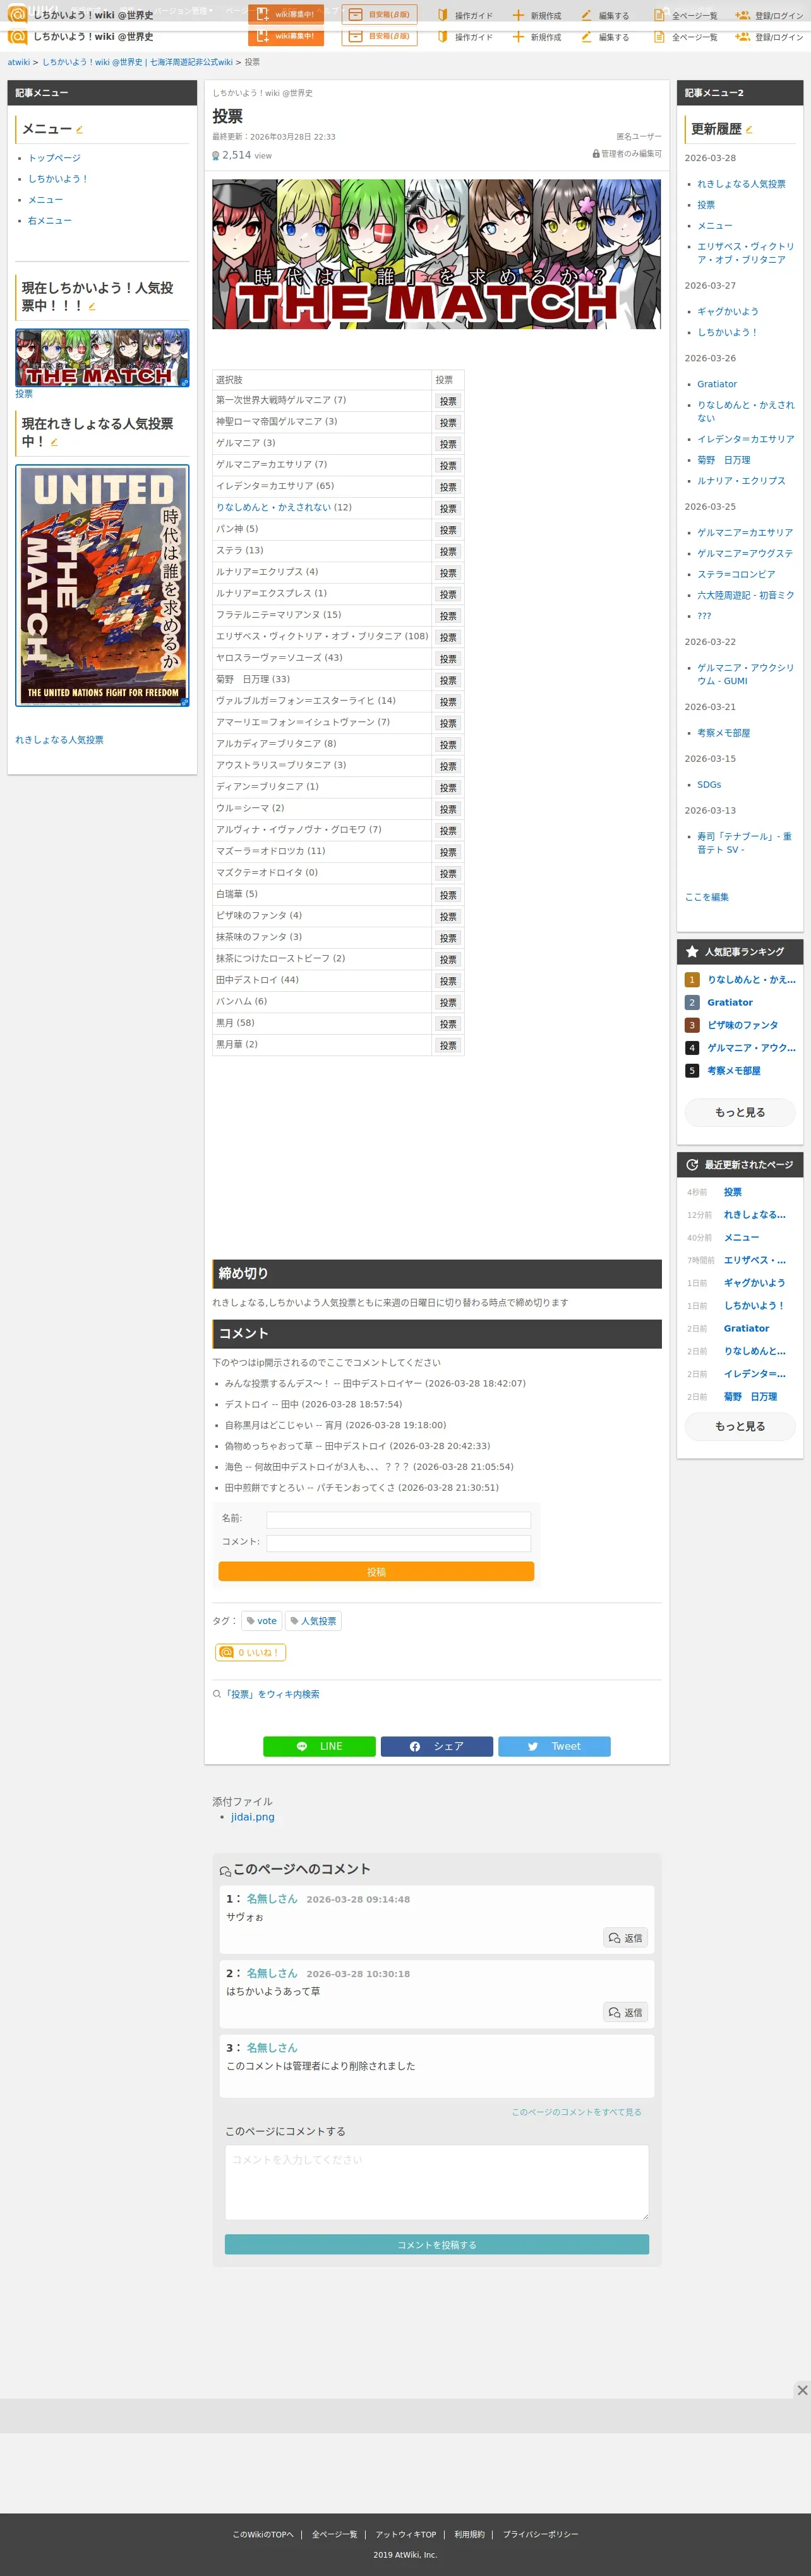Open 考察メモ部屋 in 更新履歴
Image resolution: width=811 pixels, height=2576 pixels.
723,733
